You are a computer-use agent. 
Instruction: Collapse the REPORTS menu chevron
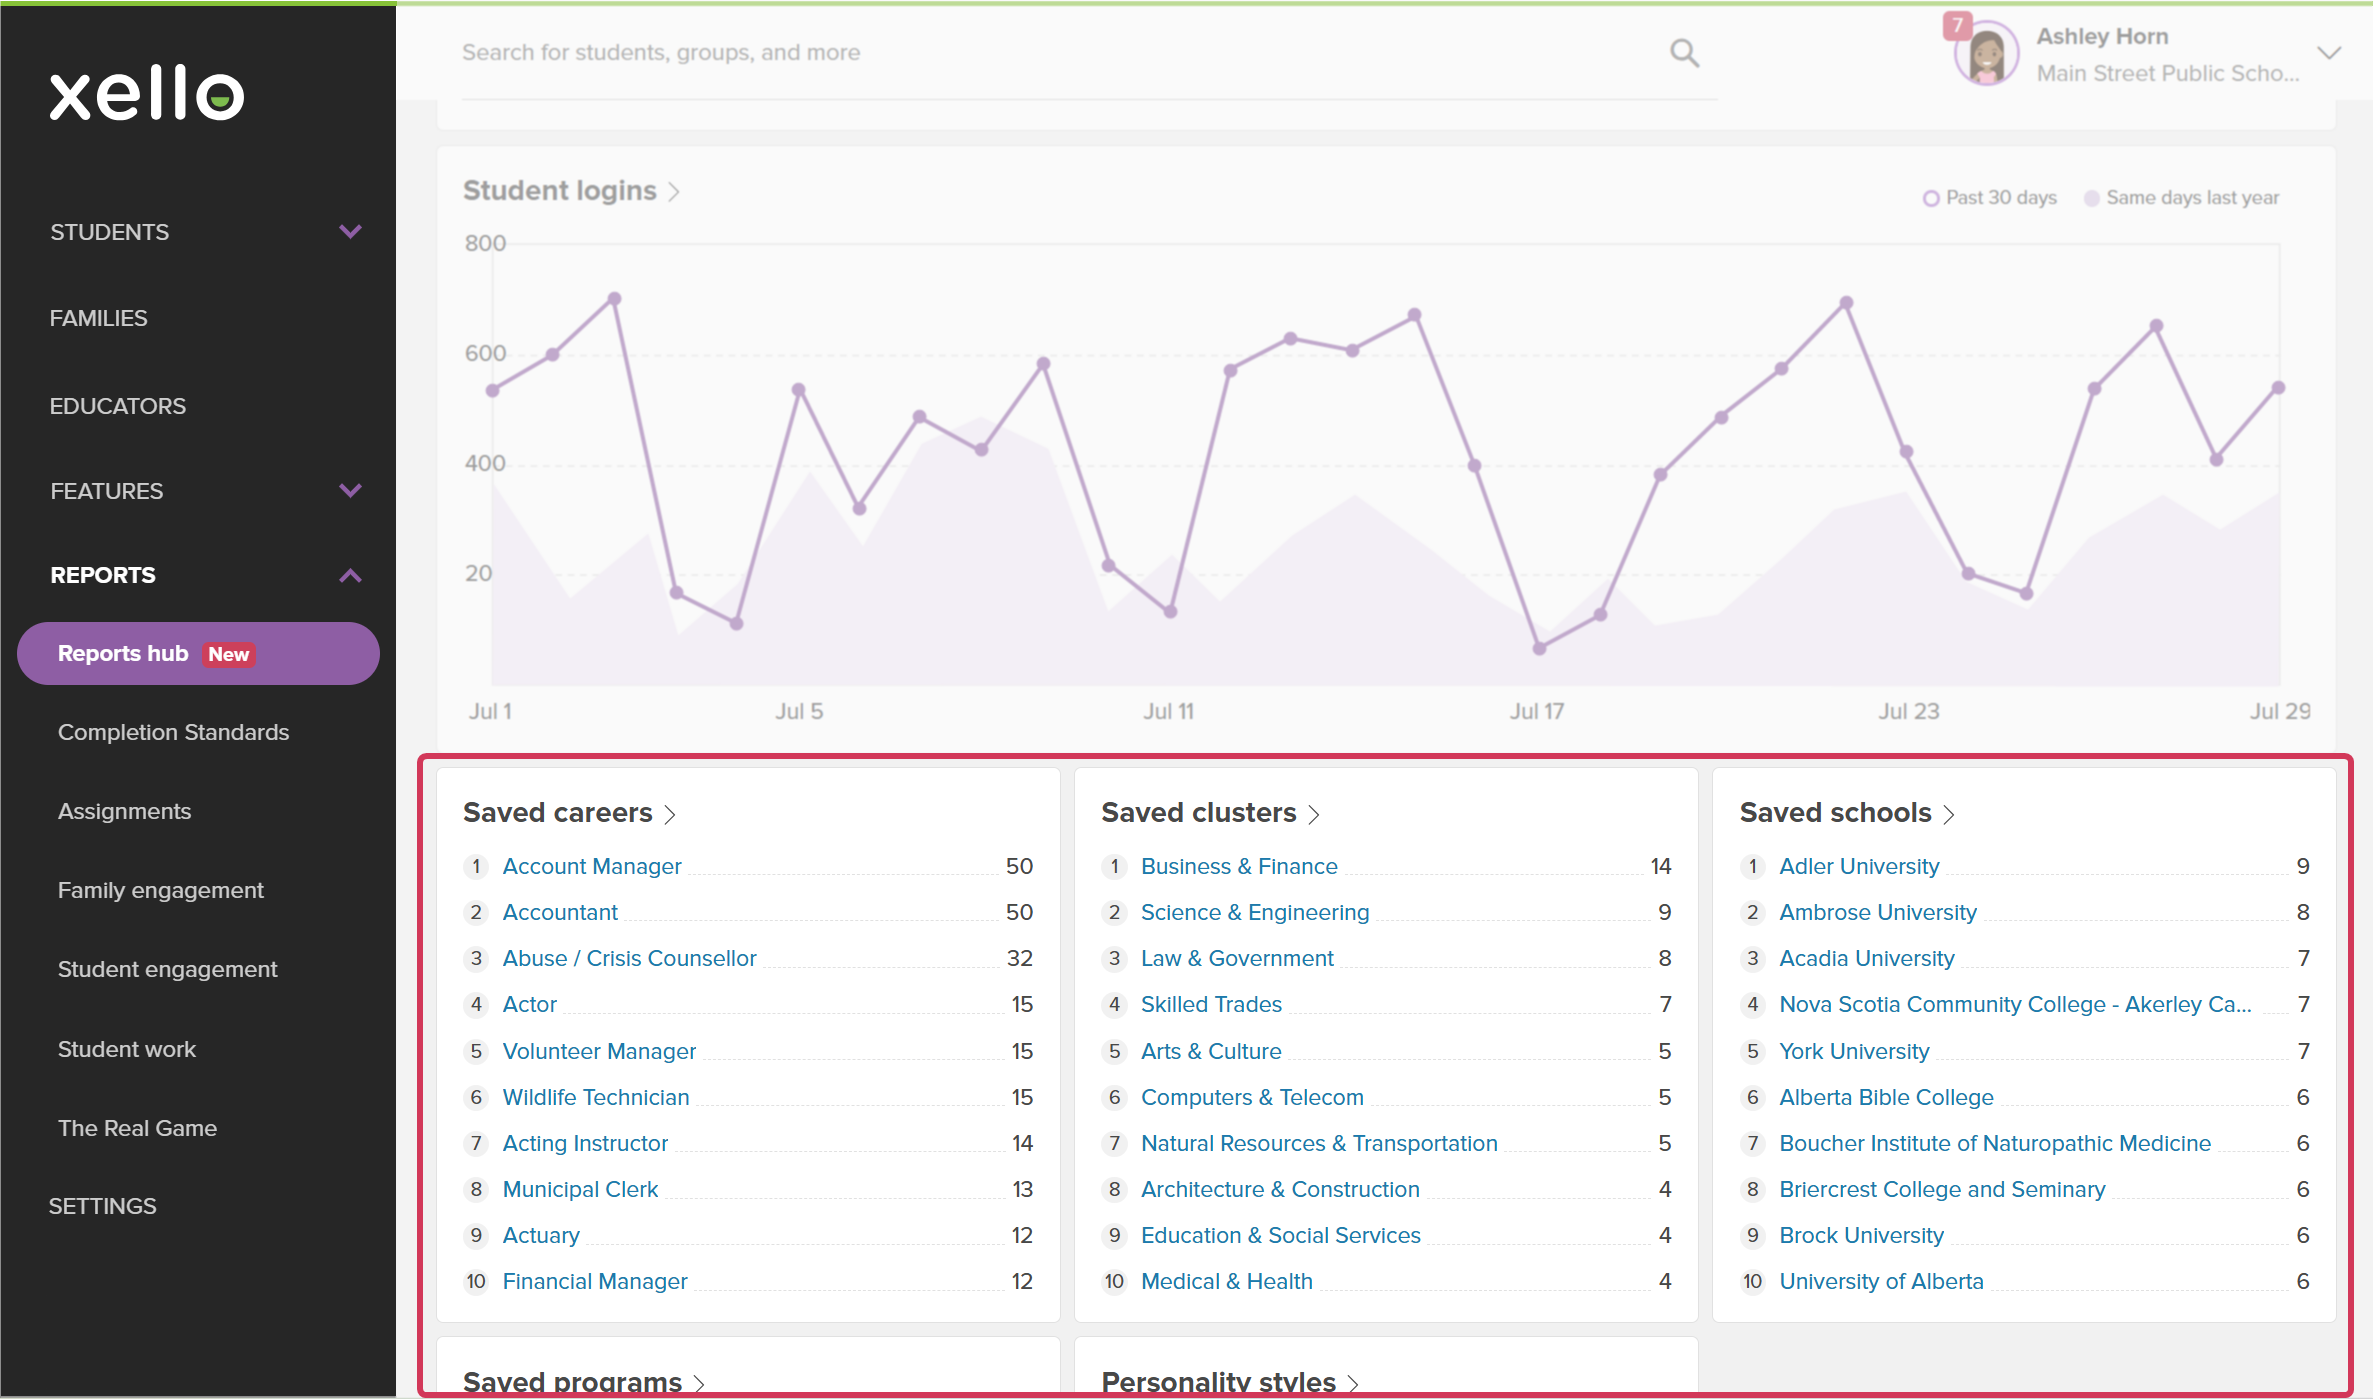click(x=350, y=575)
